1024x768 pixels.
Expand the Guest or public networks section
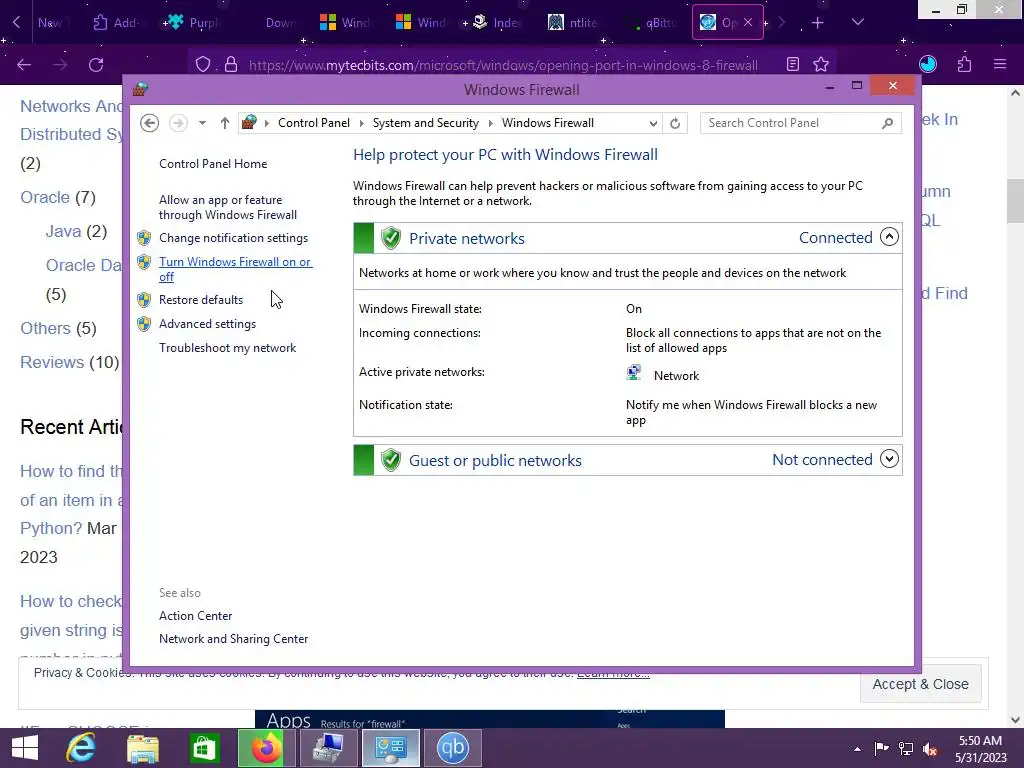889,459
